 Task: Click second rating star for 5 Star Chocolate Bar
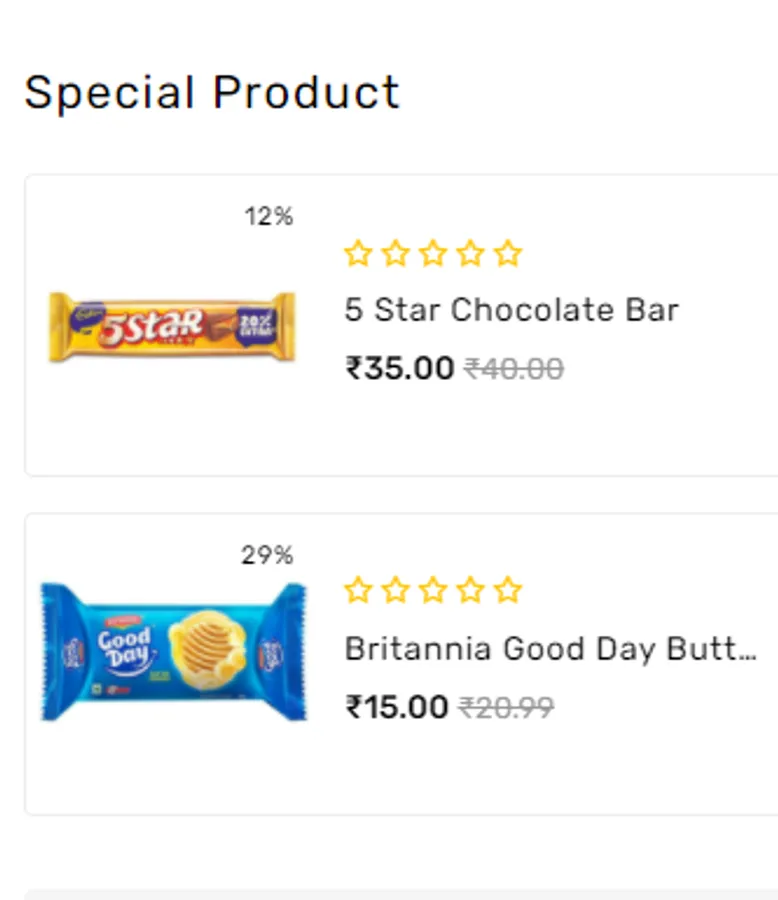pos(395,254)
